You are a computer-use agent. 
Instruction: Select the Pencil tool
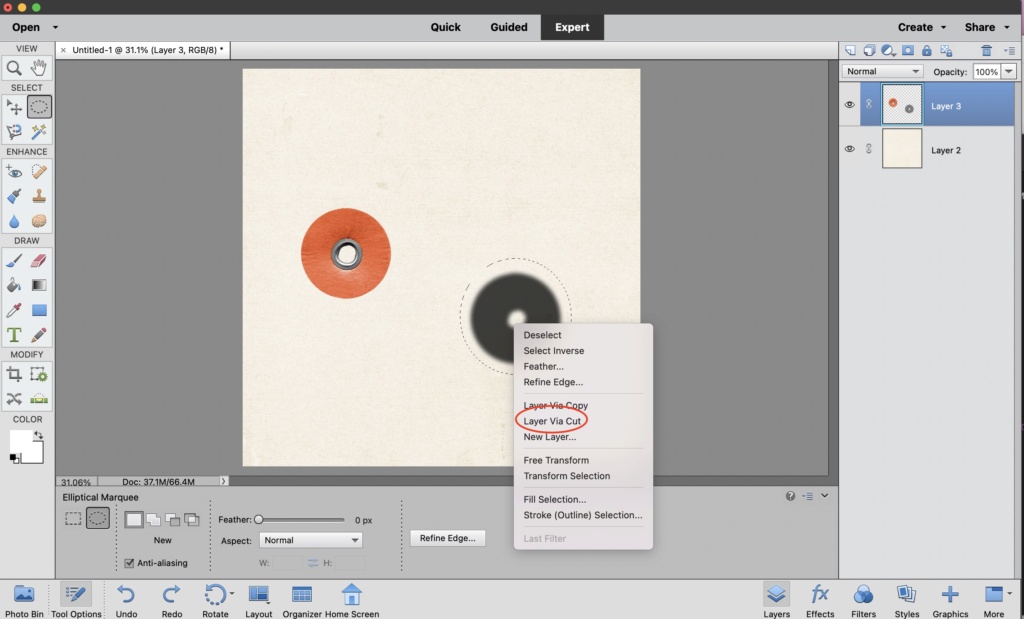[x=39, y=335]
